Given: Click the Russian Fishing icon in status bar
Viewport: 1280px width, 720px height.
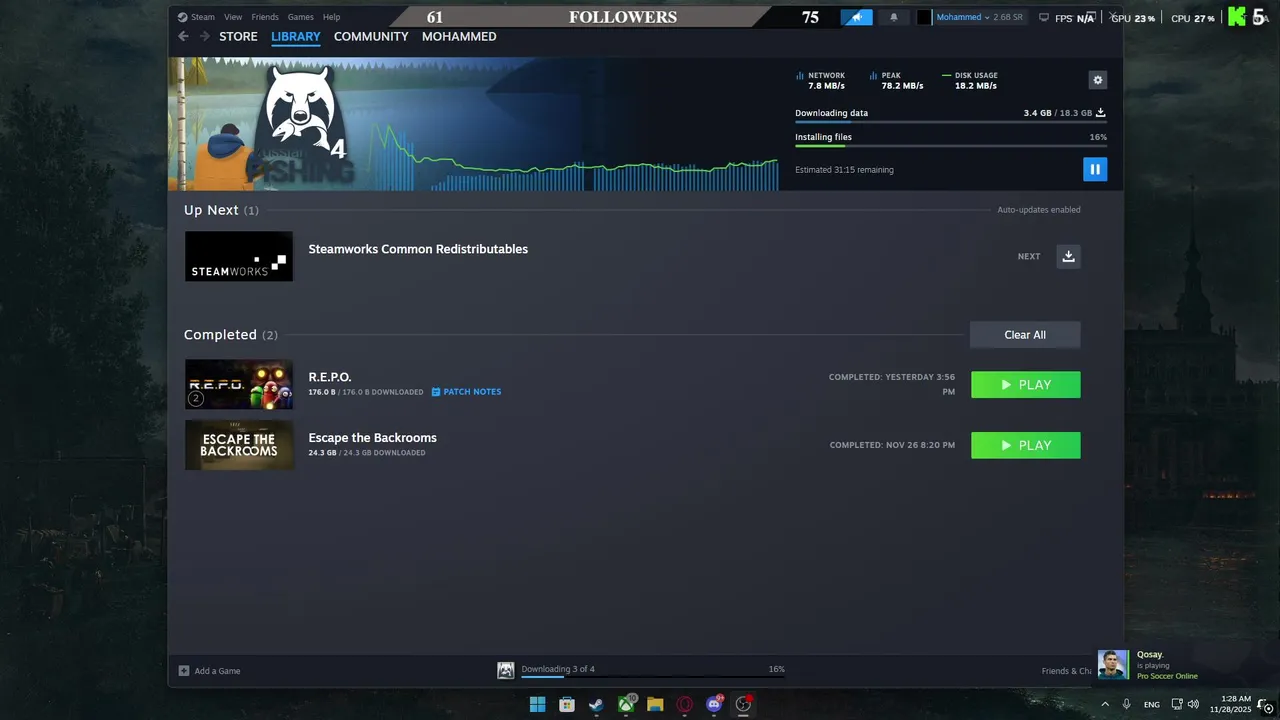Looking at the screenshot, I should pyautogui.click(x=506, y=670).
